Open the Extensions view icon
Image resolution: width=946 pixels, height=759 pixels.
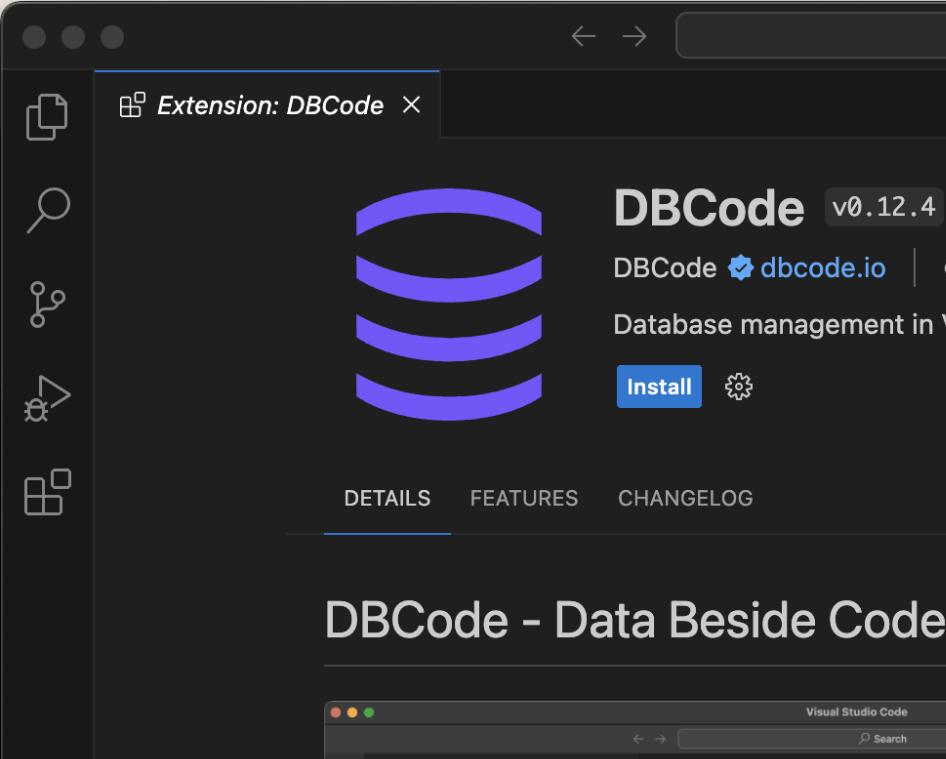pos(47,492)
